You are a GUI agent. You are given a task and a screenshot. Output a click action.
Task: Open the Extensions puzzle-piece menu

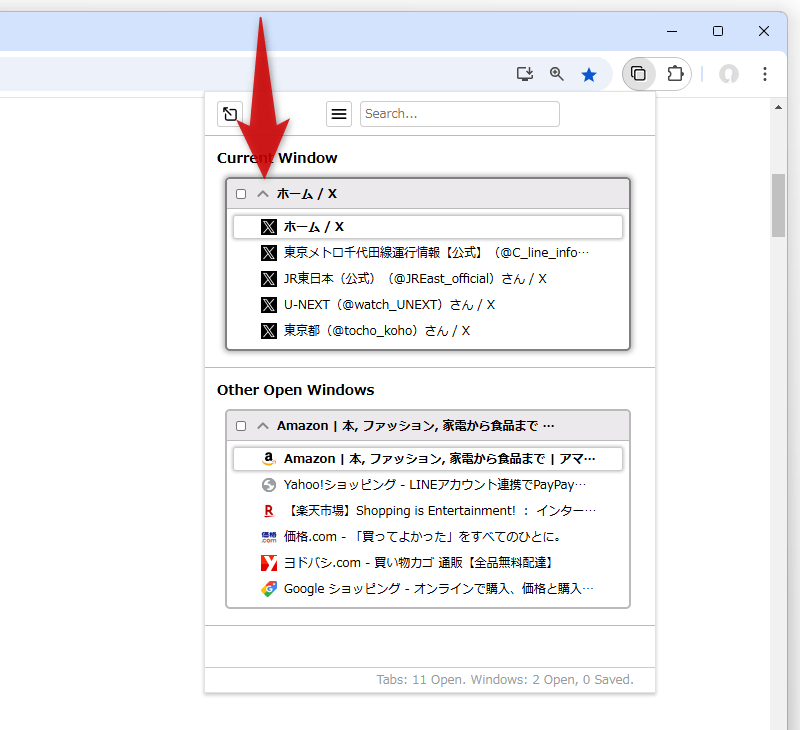pos(675,74)
